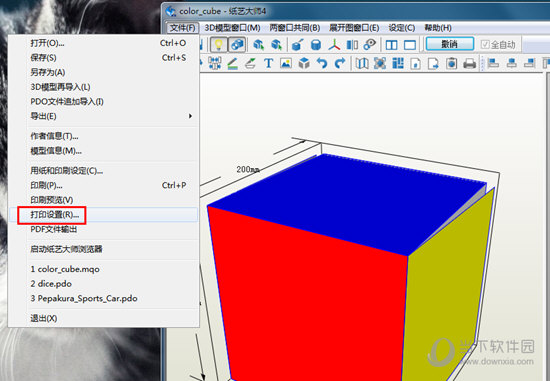This screenshot has height=381, width=550.
Task: Open recent file 3 Pepakura_Sports_Car.pdo
Action: click(x=103, y=299)
